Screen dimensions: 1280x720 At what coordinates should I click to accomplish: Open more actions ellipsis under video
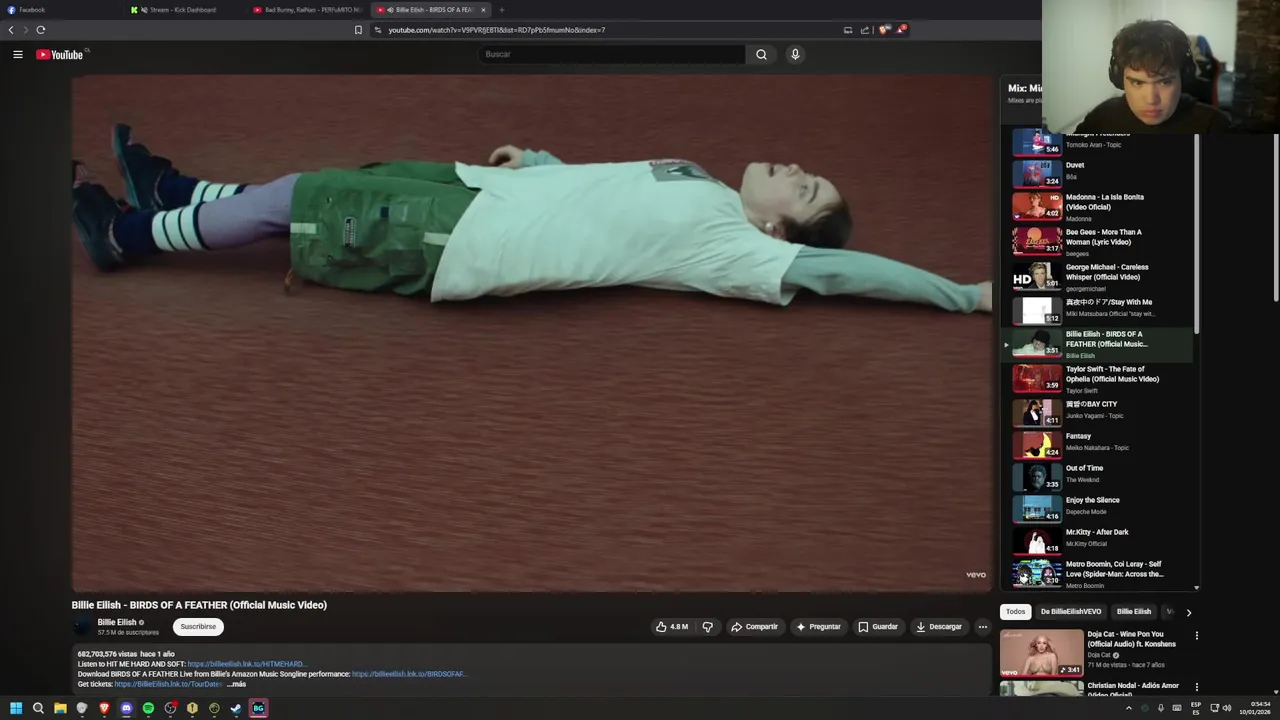(982, 627)
